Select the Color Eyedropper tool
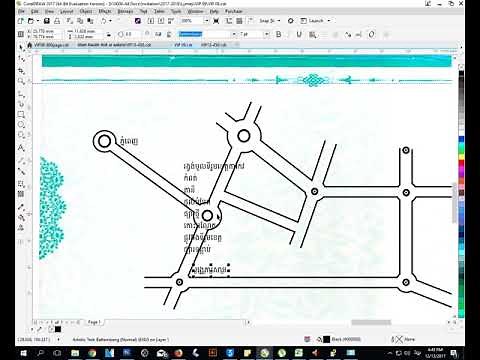Viewport: 480px width, 360px height. (21, 207)
